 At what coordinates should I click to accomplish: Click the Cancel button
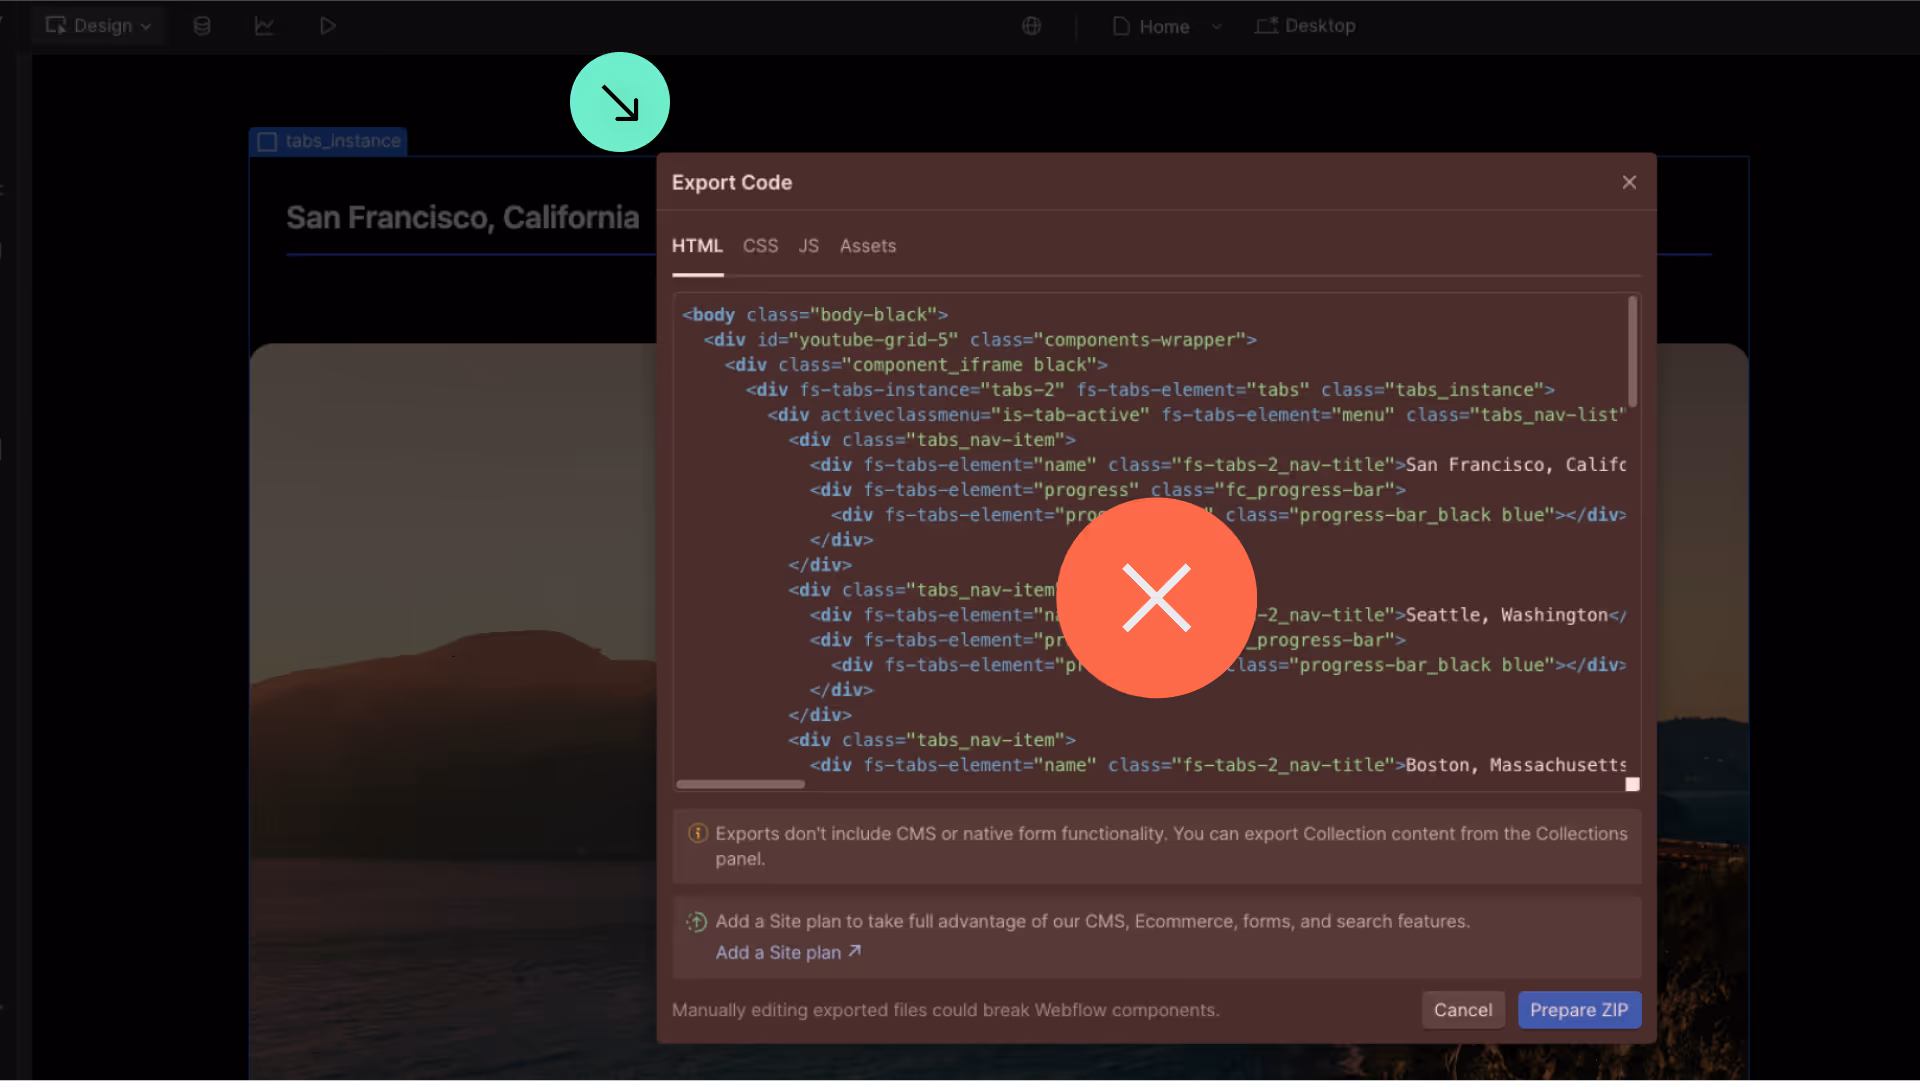click(1462, 1010)
